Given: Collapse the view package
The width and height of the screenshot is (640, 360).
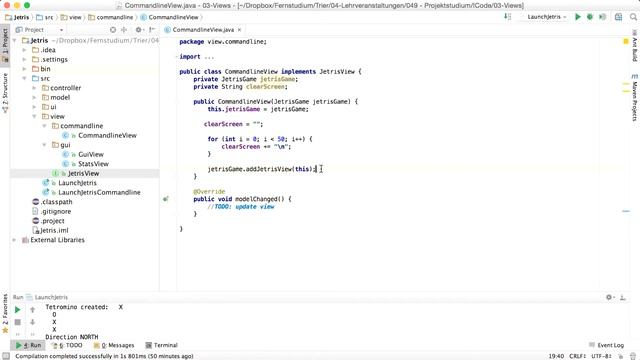Looking at the screenshot, I should point(34,116).
